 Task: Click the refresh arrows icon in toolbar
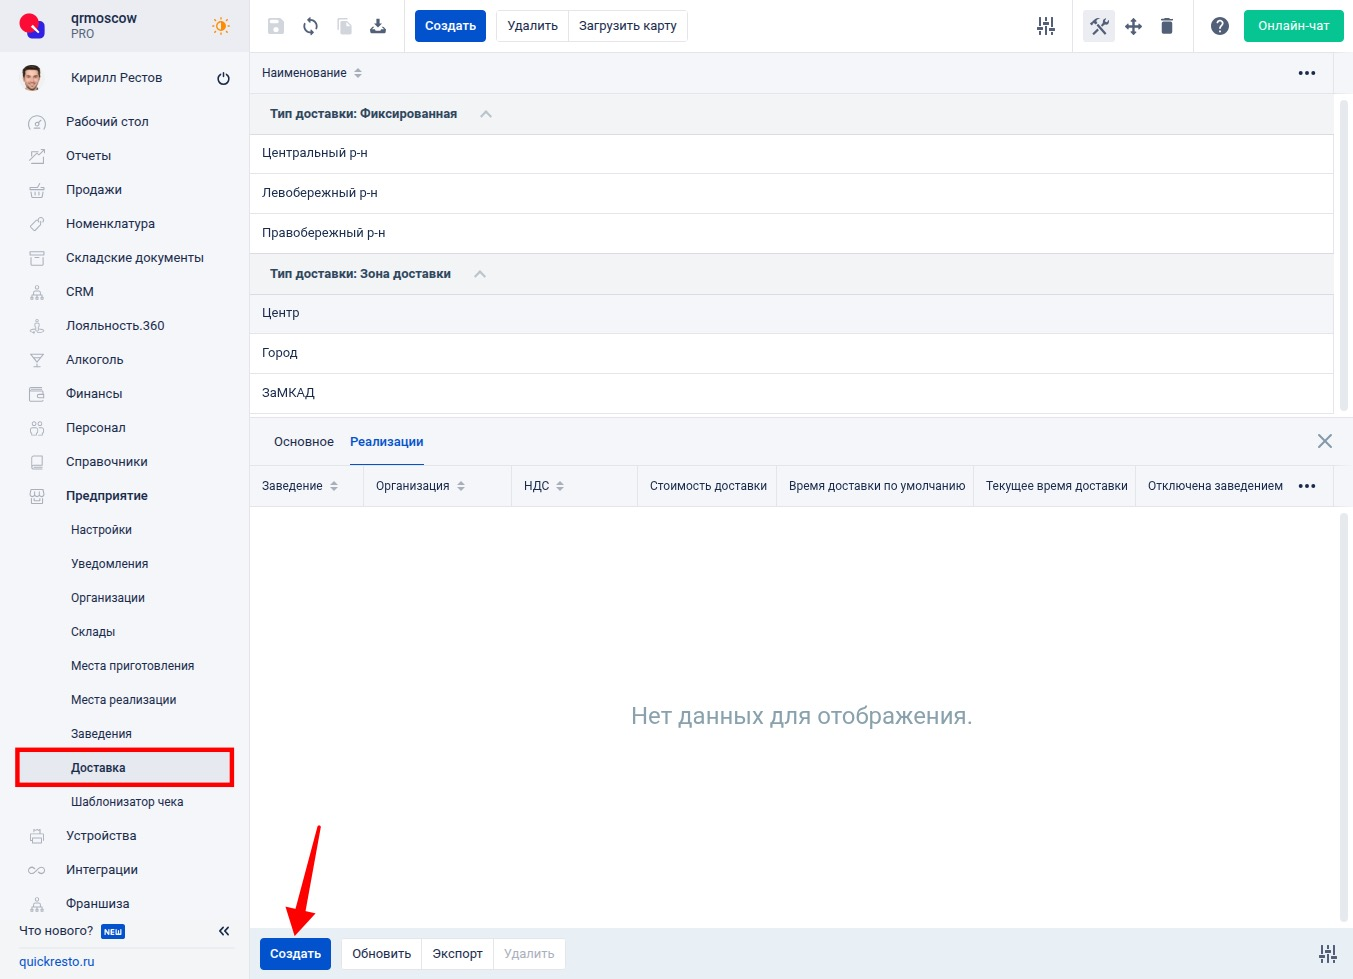(310, 26)
